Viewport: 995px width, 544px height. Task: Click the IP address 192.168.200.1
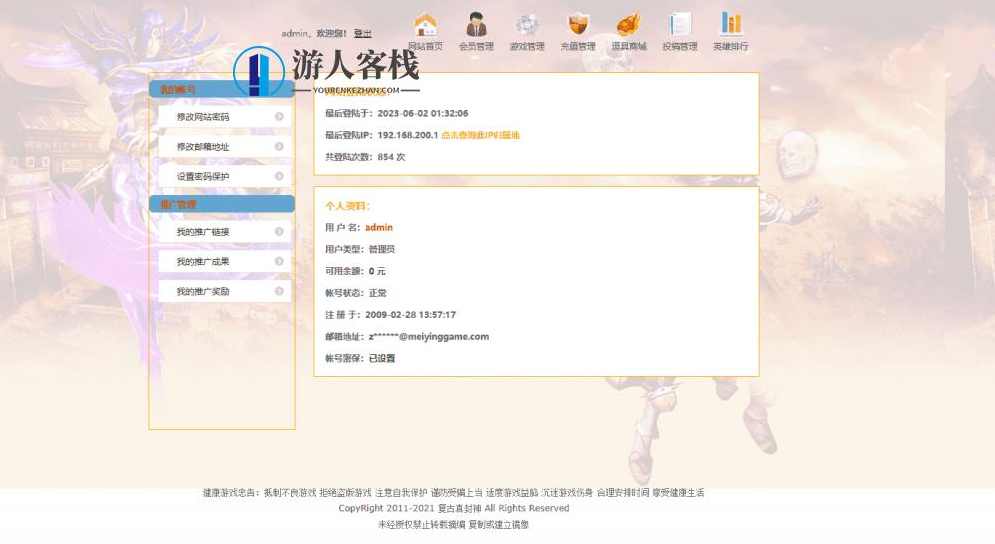pos(407,135)
